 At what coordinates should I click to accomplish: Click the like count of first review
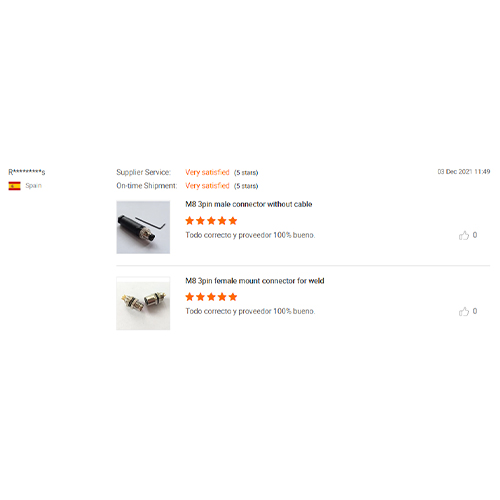(x=475, y=235)
